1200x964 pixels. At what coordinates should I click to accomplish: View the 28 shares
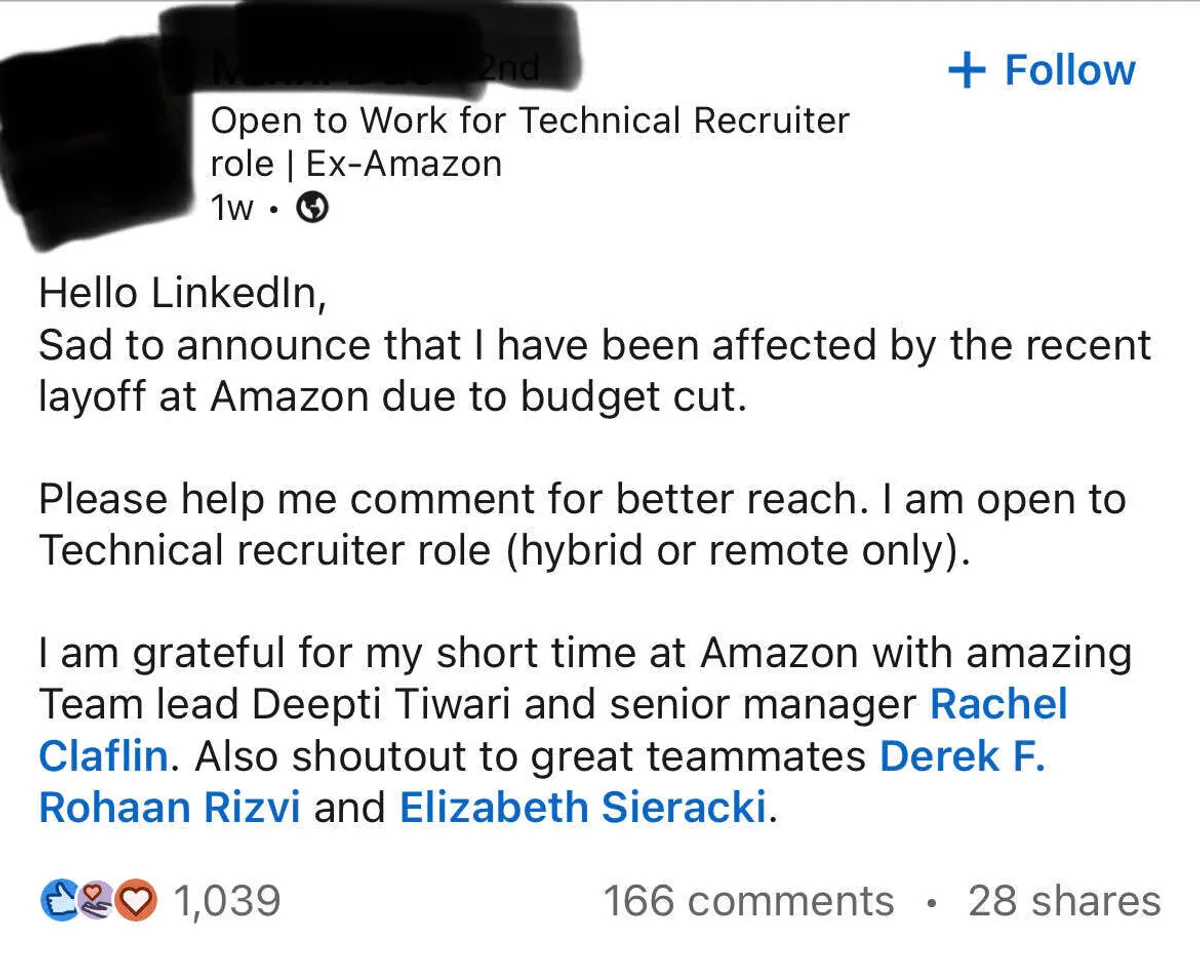click(x=1063, y=901)
